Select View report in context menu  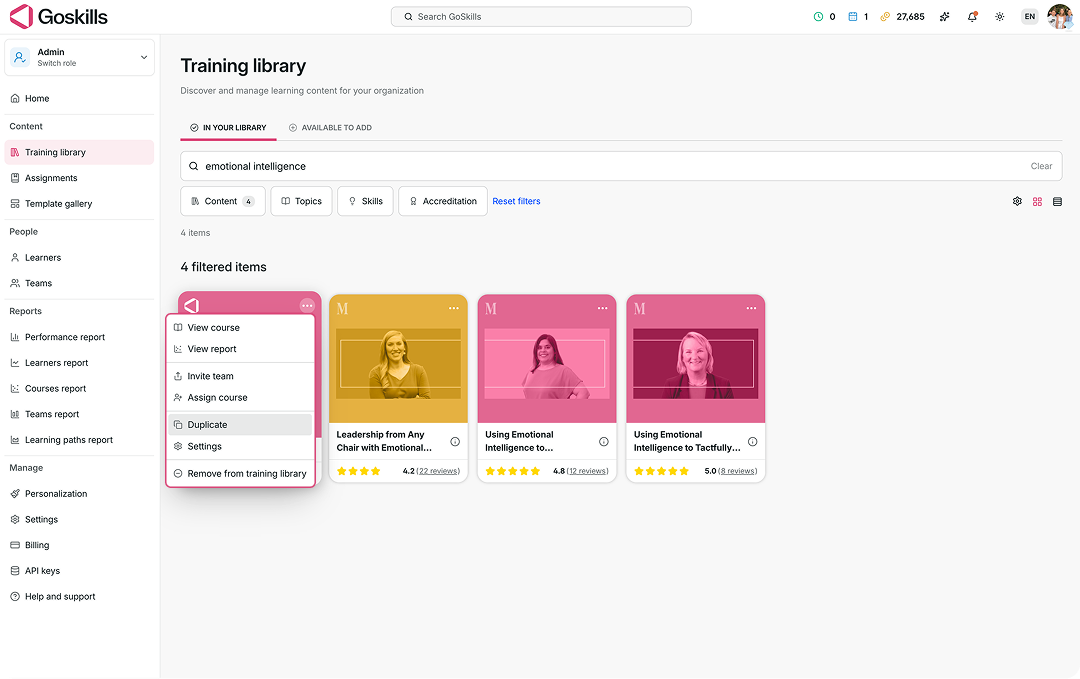point(240,349)
